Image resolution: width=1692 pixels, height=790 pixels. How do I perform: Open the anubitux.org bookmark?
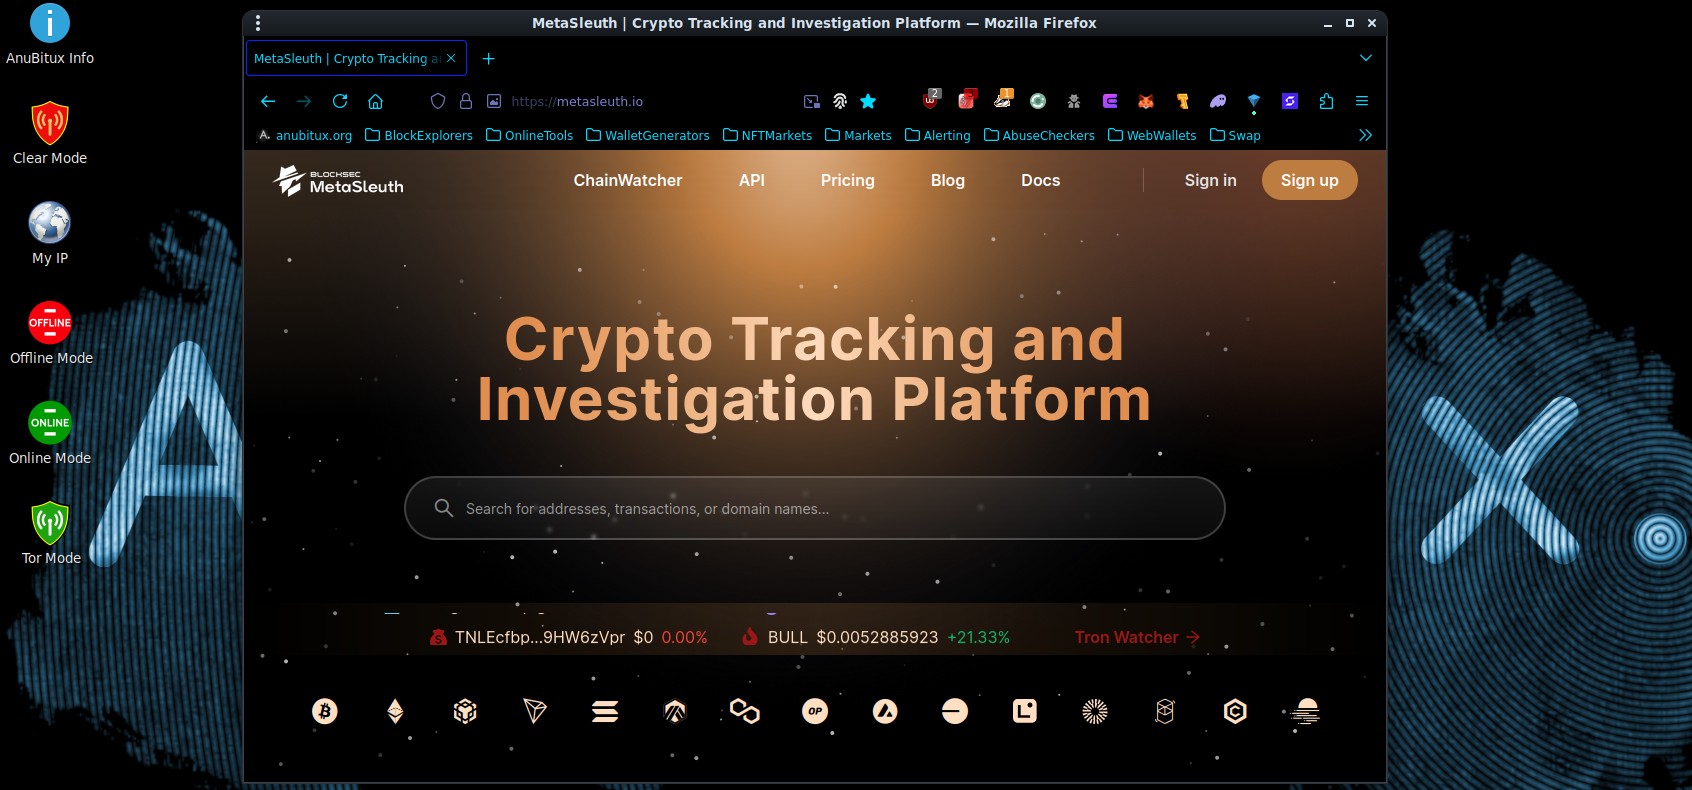pos(305,135)
